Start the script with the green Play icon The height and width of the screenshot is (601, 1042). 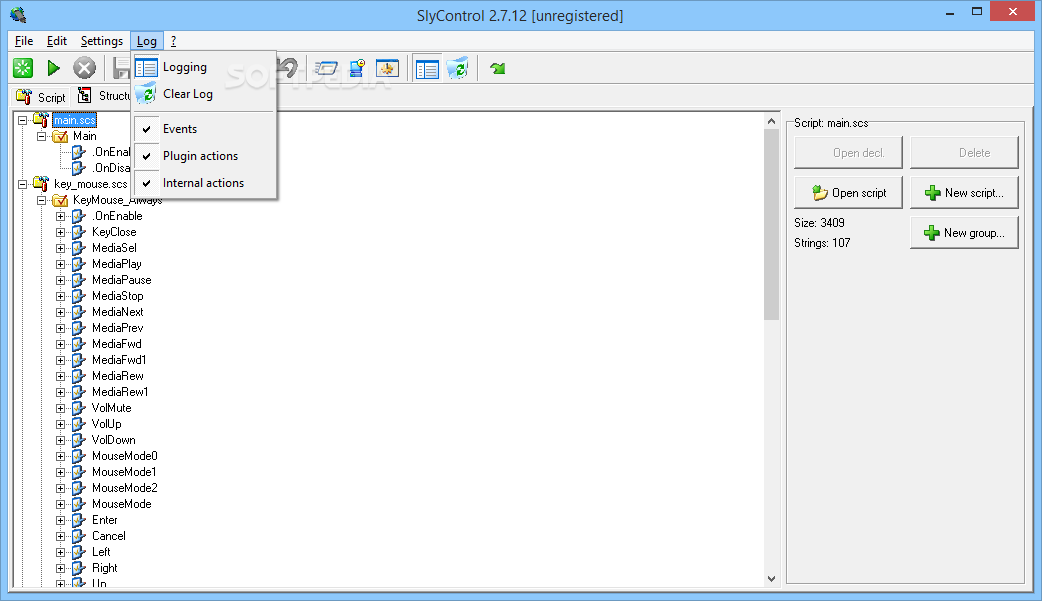click(x=54, y=68)
